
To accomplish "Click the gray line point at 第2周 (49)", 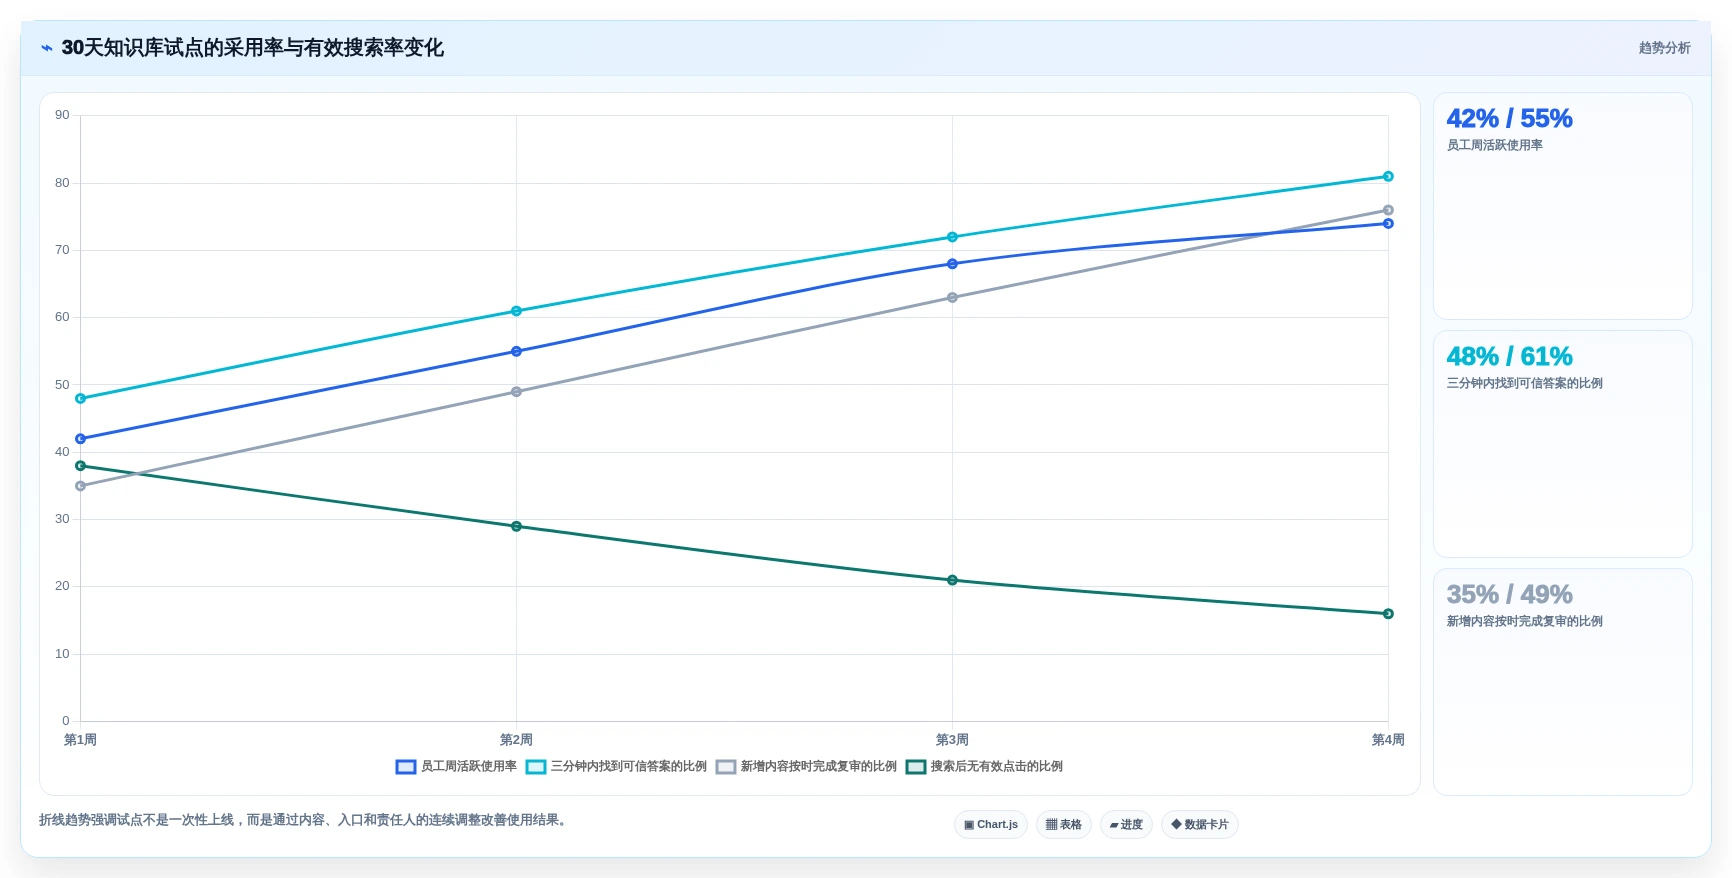I will [516, 392].
